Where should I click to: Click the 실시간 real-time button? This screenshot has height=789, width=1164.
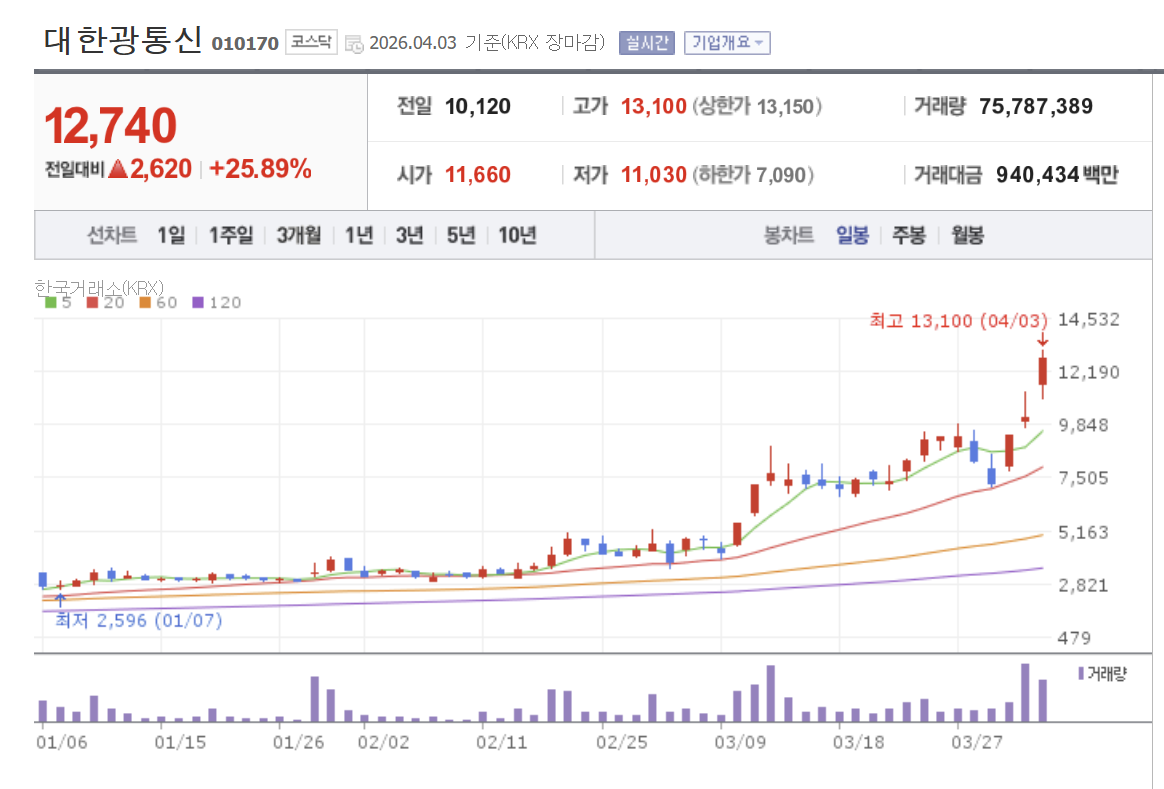click(x=647, y=43)
